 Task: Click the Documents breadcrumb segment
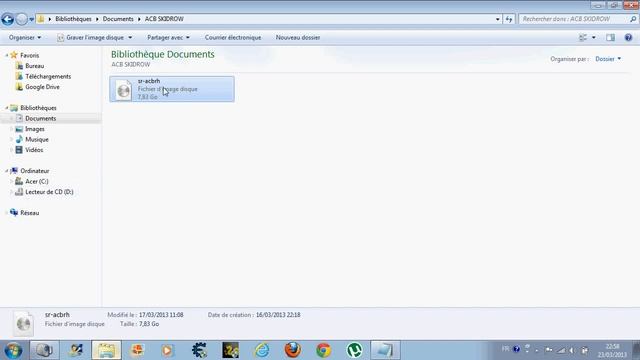pos(118,19)
